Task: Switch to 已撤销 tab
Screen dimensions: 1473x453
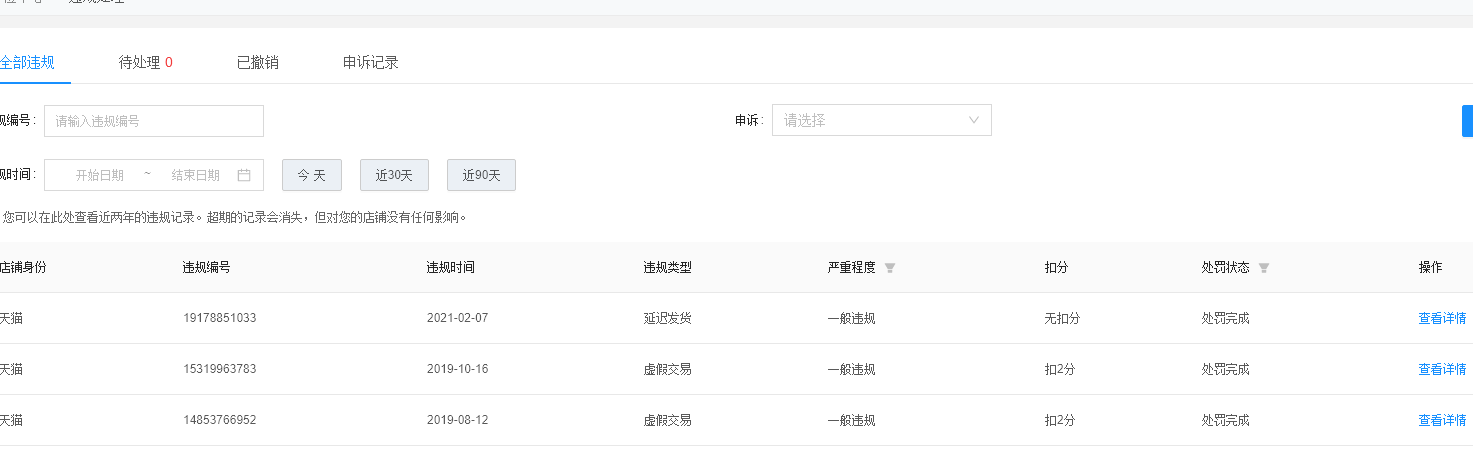Action: coord(258,62)
